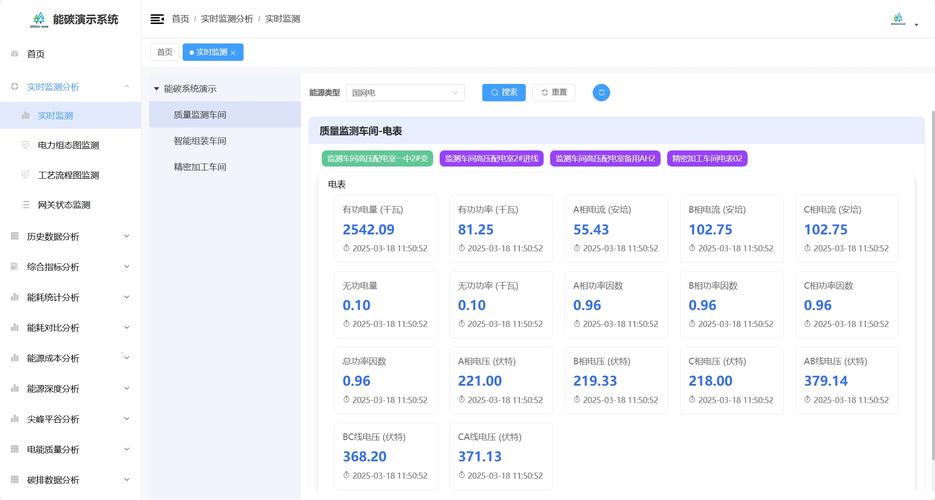Close the 实时监测 tab with its x icon
The height and width of the screenshot is (500, 935).
point(233,53)
